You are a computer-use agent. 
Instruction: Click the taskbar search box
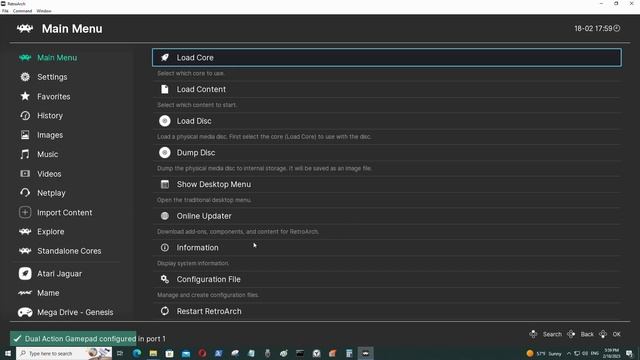coord(64,353)
